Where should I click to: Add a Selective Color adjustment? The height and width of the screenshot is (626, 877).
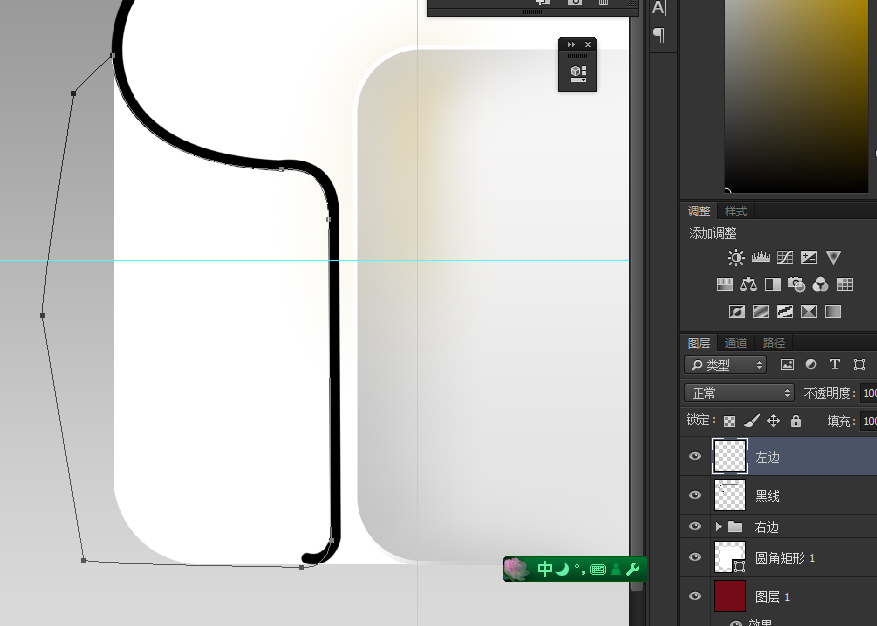click(809, 312)
